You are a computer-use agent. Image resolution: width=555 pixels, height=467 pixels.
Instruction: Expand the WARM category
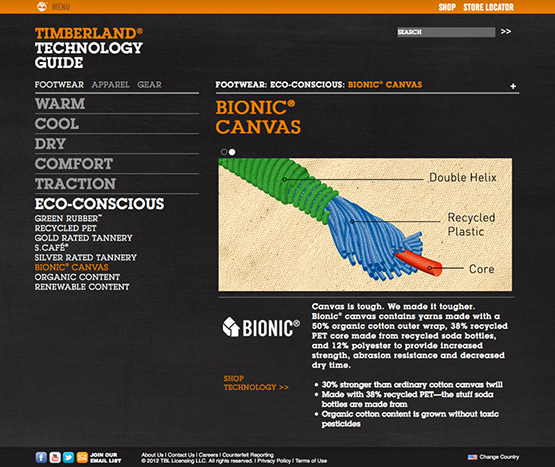60,104
